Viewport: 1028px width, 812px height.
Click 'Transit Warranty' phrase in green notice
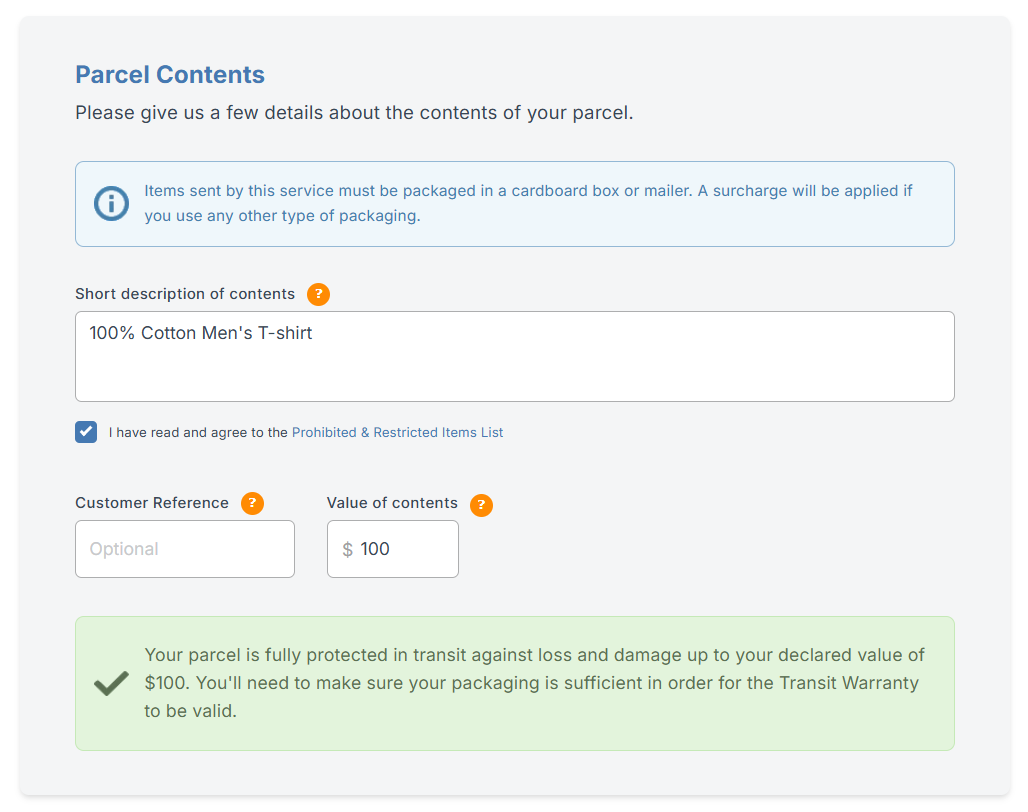pos(849,684)
